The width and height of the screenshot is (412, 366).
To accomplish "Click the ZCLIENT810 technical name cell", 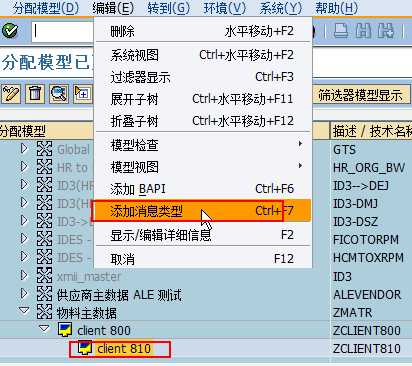I will click(367, 349).
